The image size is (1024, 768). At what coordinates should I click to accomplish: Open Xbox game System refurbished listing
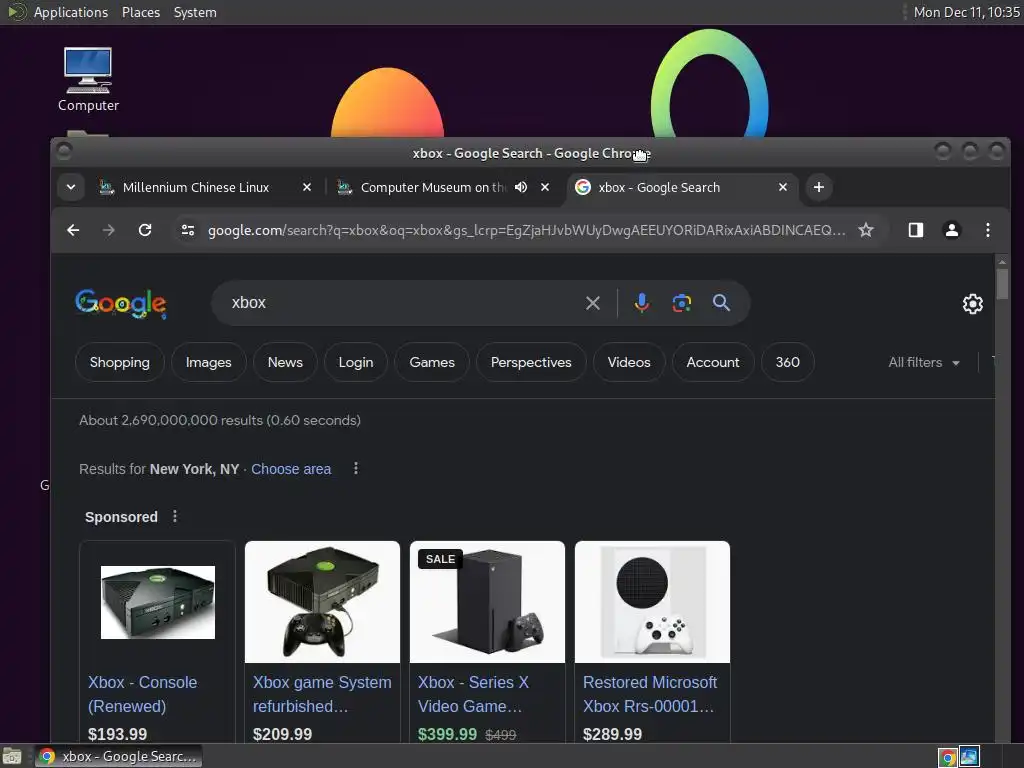(322, 694)
